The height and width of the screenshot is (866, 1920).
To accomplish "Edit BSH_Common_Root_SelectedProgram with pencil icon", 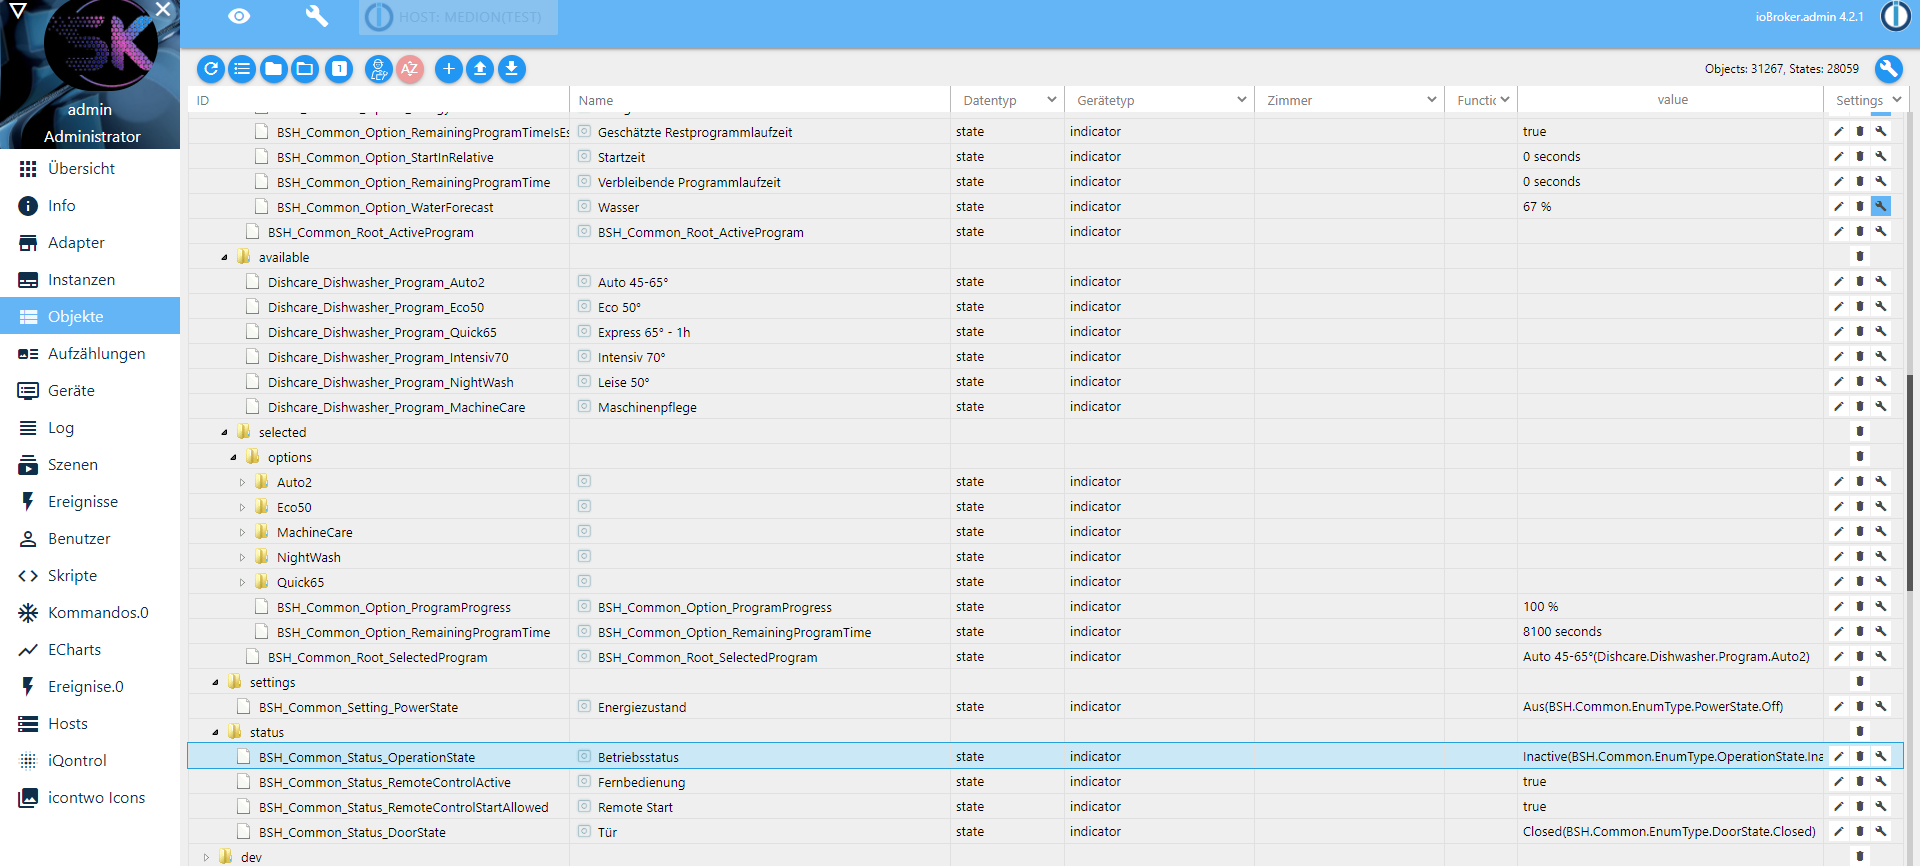I will coord(1838,656).
